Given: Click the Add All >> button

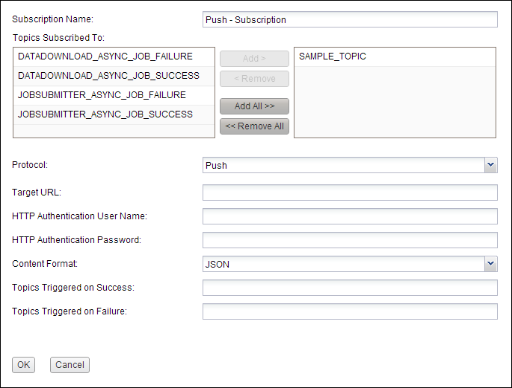Looking at the screenshot, I should 254,106.
